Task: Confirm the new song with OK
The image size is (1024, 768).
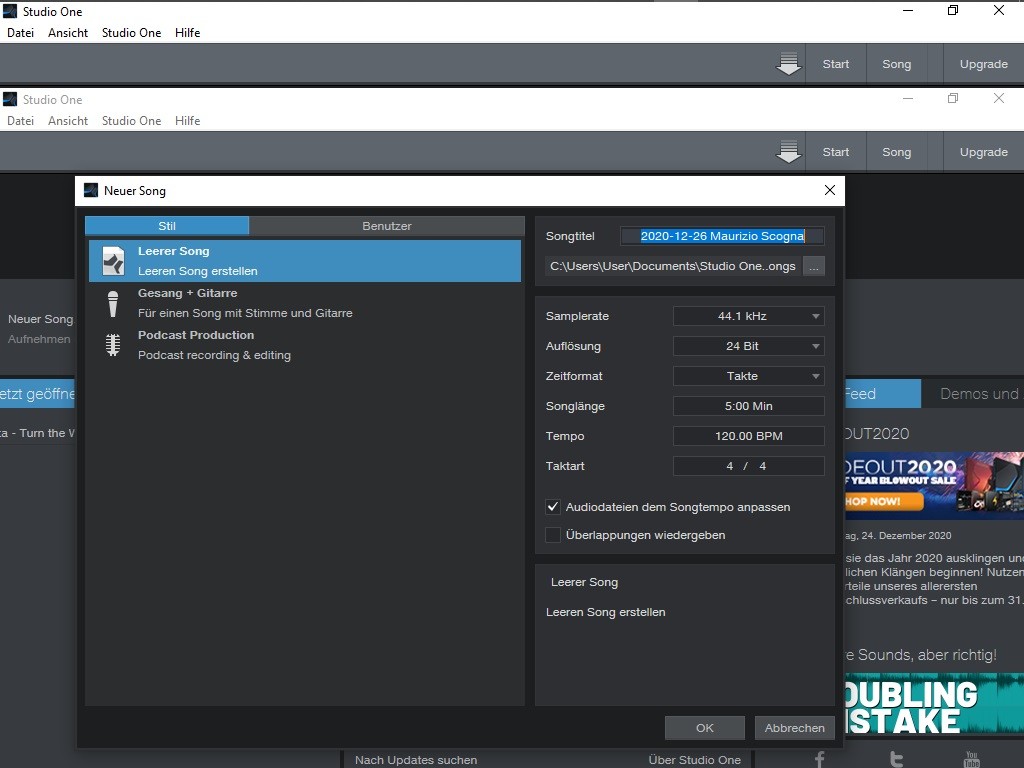Action: pos(705,728)
